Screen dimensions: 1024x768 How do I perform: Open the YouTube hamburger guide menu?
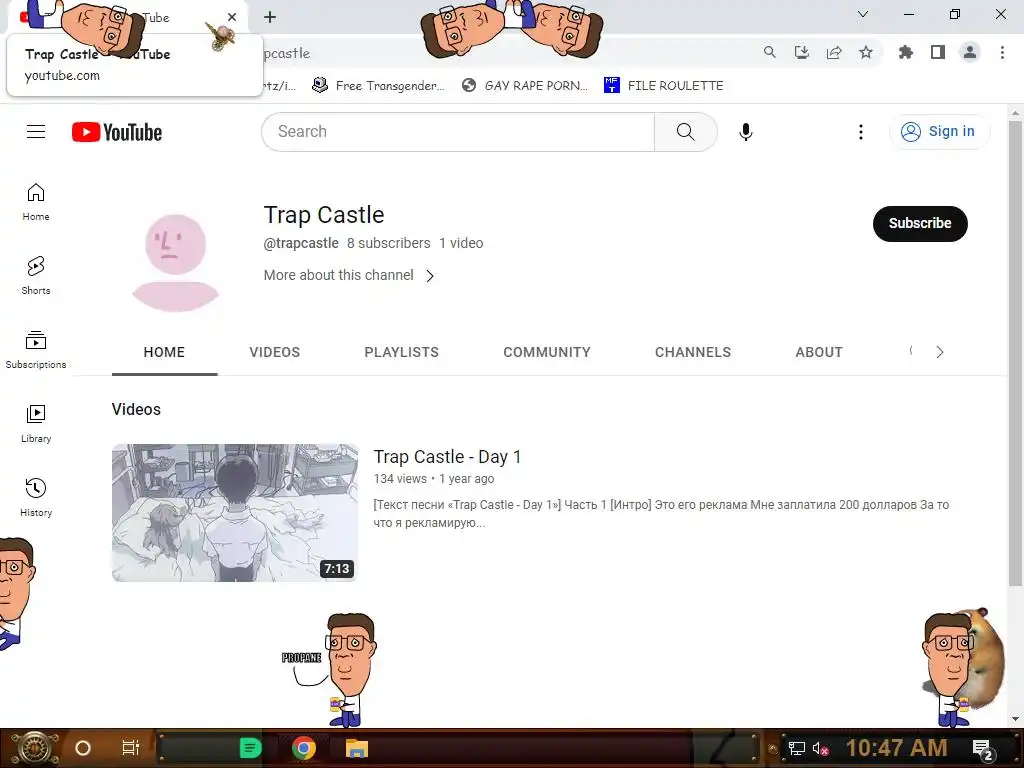point(36,132)
